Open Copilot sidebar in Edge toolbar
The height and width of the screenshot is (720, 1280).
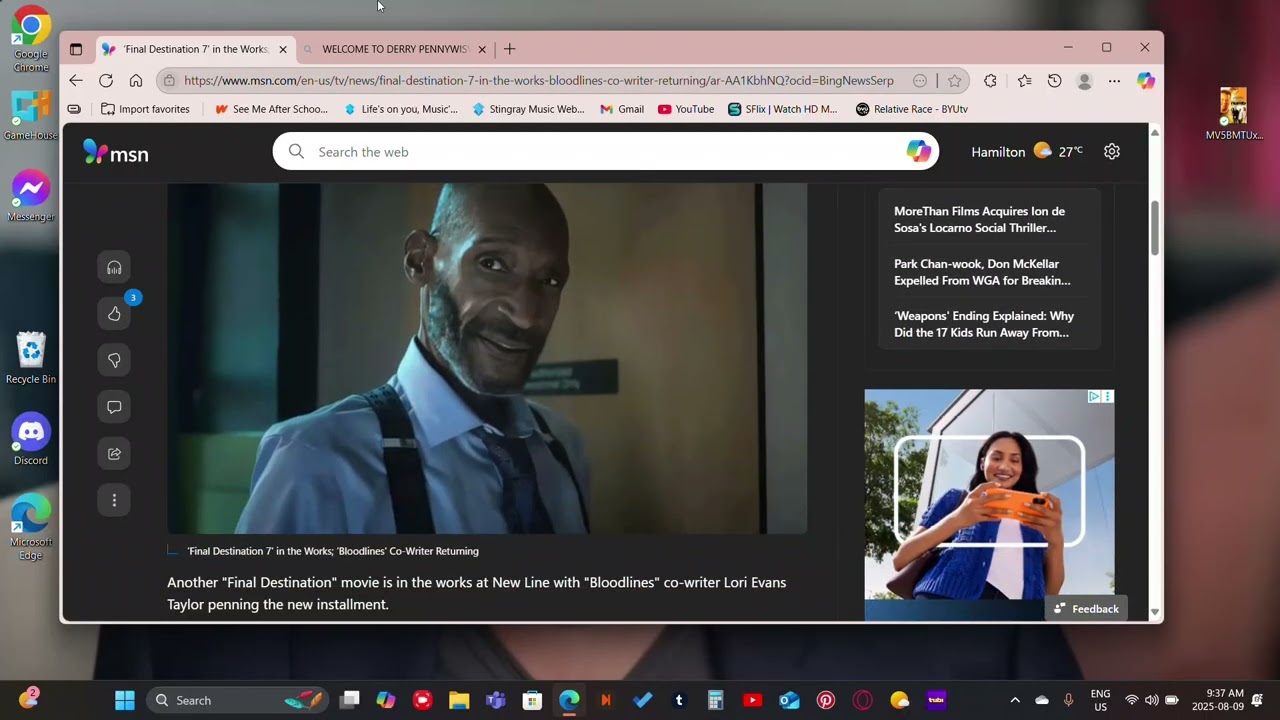[1146, 81]
